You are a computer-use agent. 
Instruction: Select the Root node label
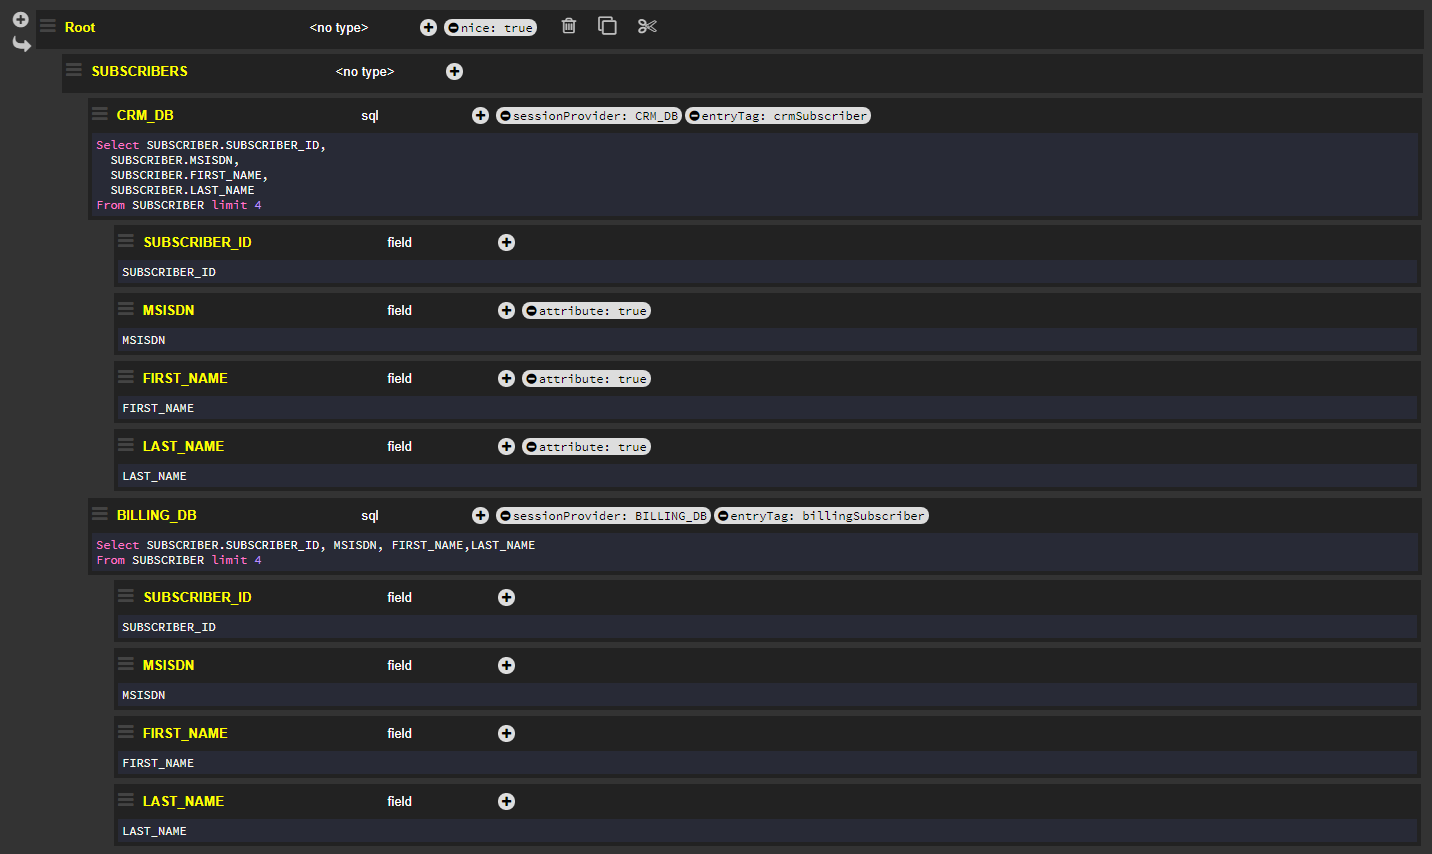pyautogui.click(x=80, y=28)
